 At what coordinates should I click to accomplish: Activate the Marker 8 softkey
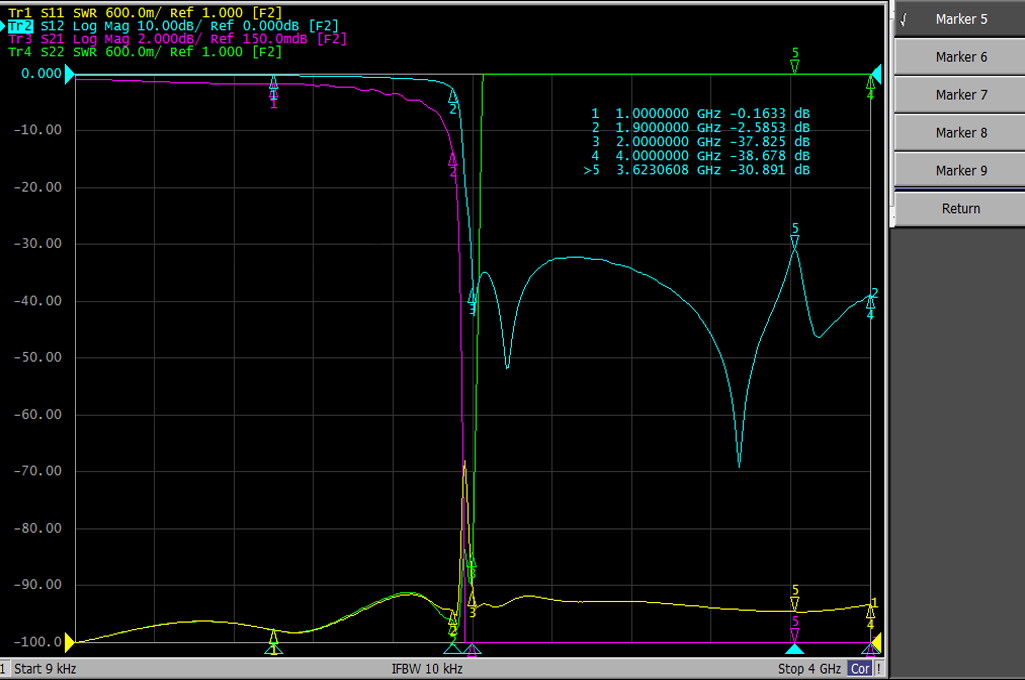960,133
